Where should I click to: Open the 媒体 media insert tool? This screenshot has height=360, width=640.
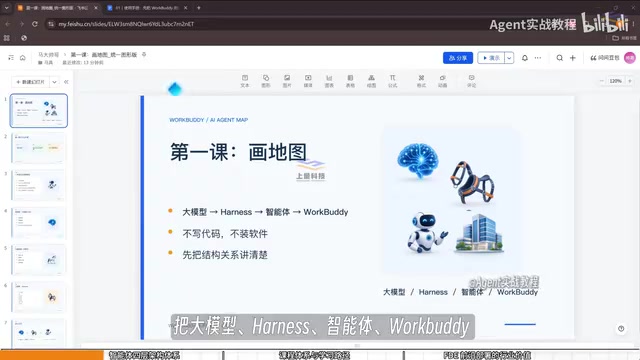click(308, 81)
